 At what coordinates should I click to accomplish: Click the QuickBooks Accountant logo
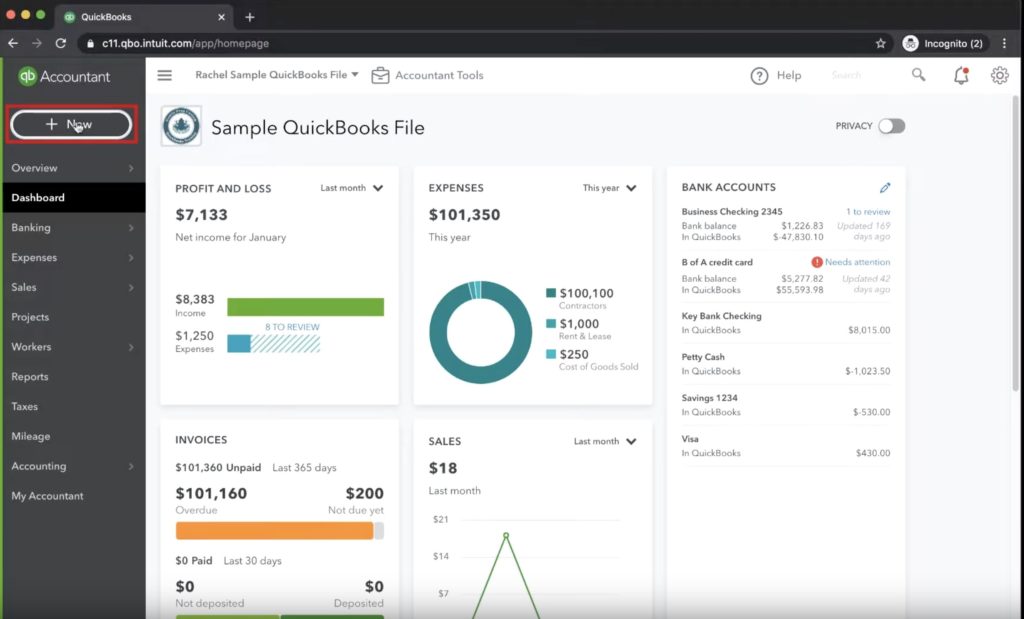point(64,76)
